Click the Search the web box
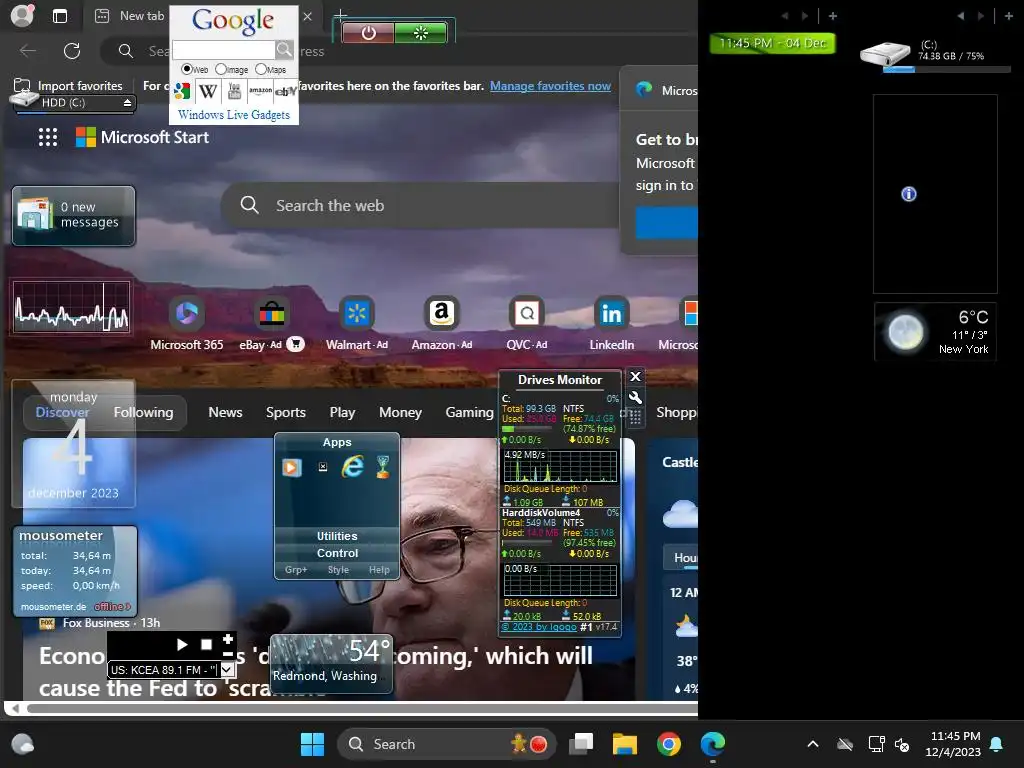This screenshot has width=1024, height=768. (x=421, y=205)
